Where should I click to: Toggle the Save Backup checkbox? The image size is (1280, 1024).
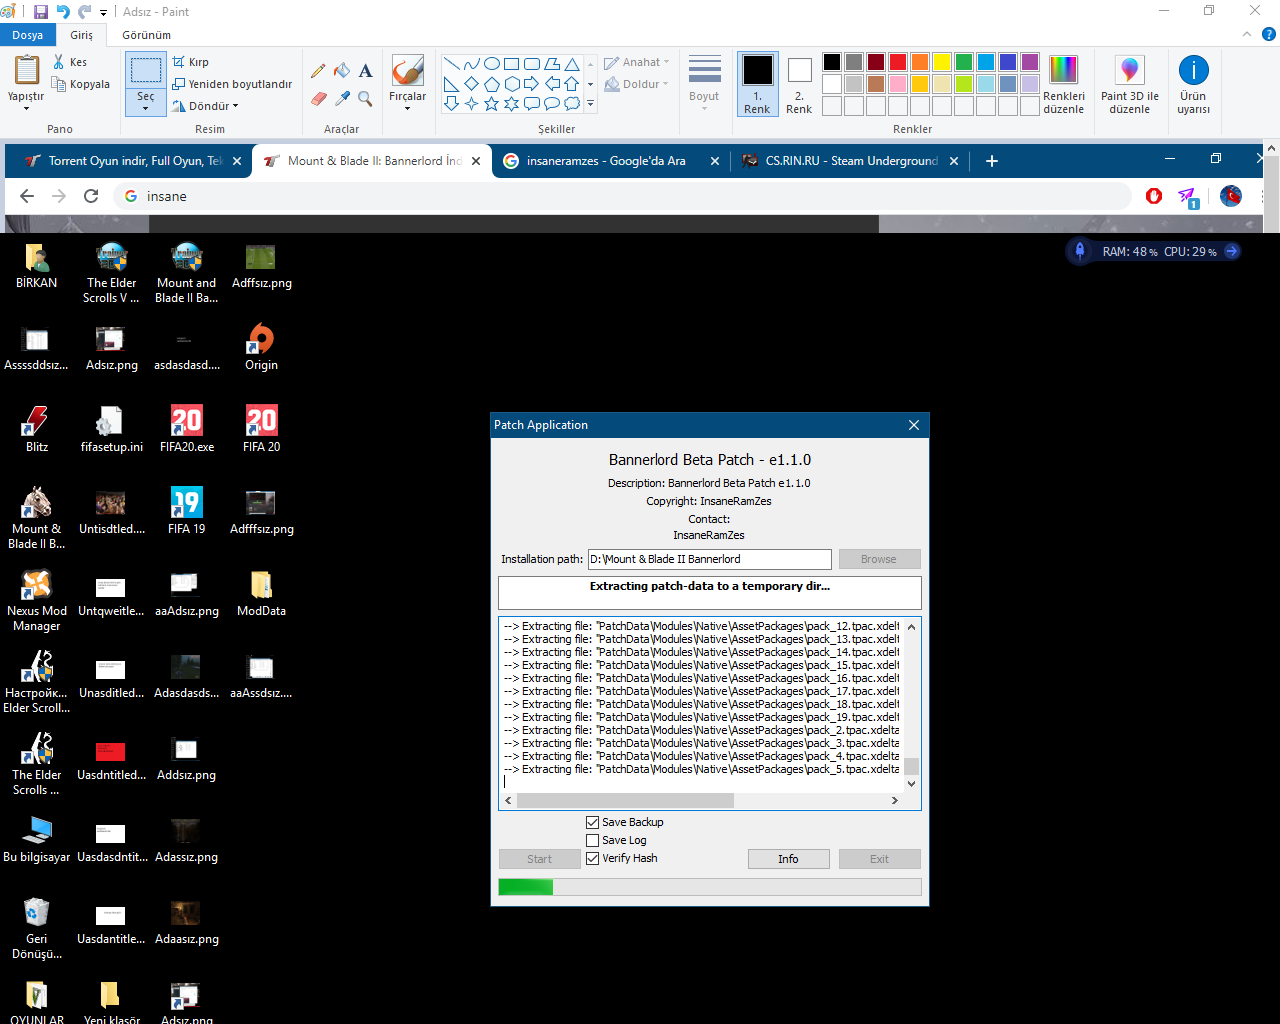(593, 822)
